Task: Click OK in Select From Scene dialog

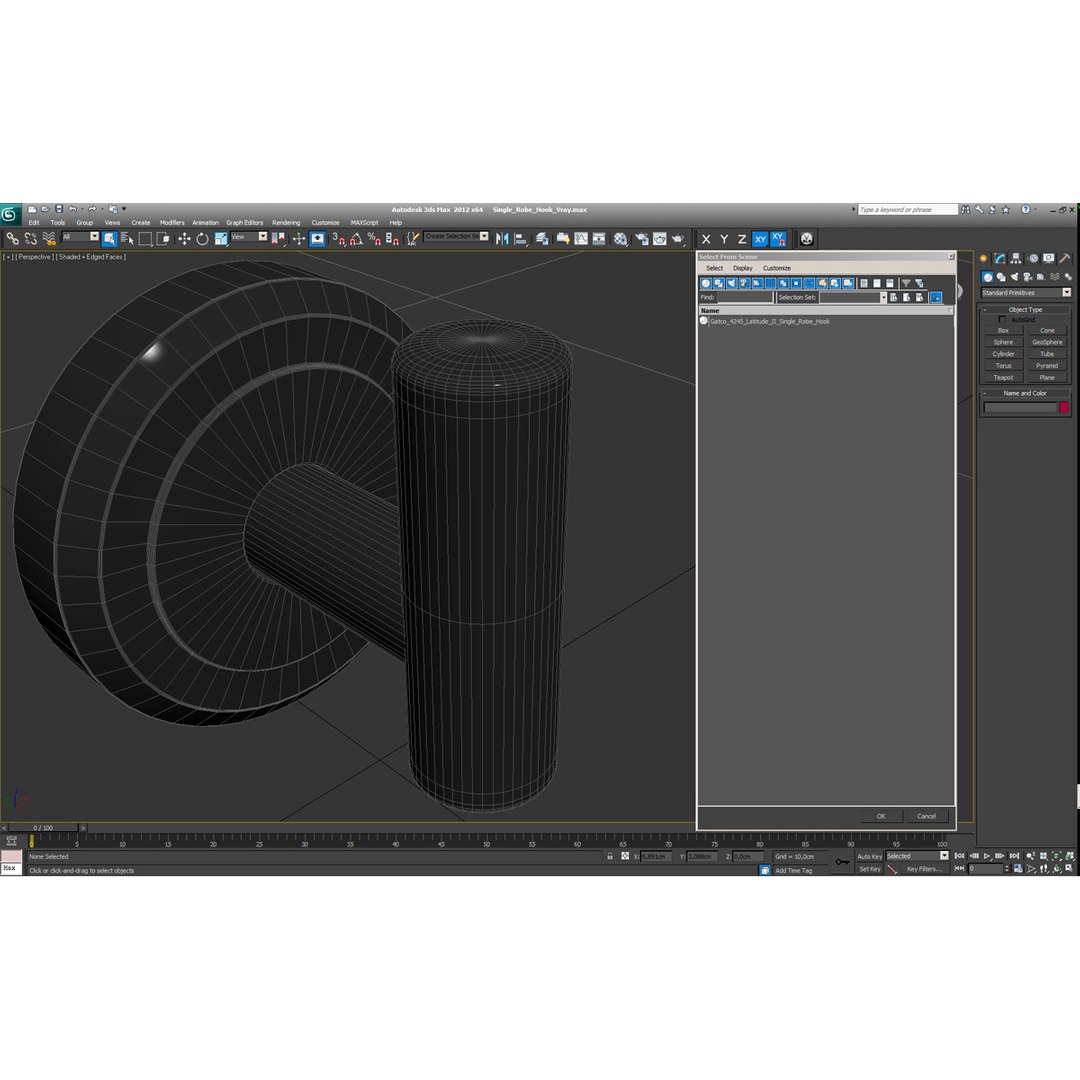Action: 881,816
